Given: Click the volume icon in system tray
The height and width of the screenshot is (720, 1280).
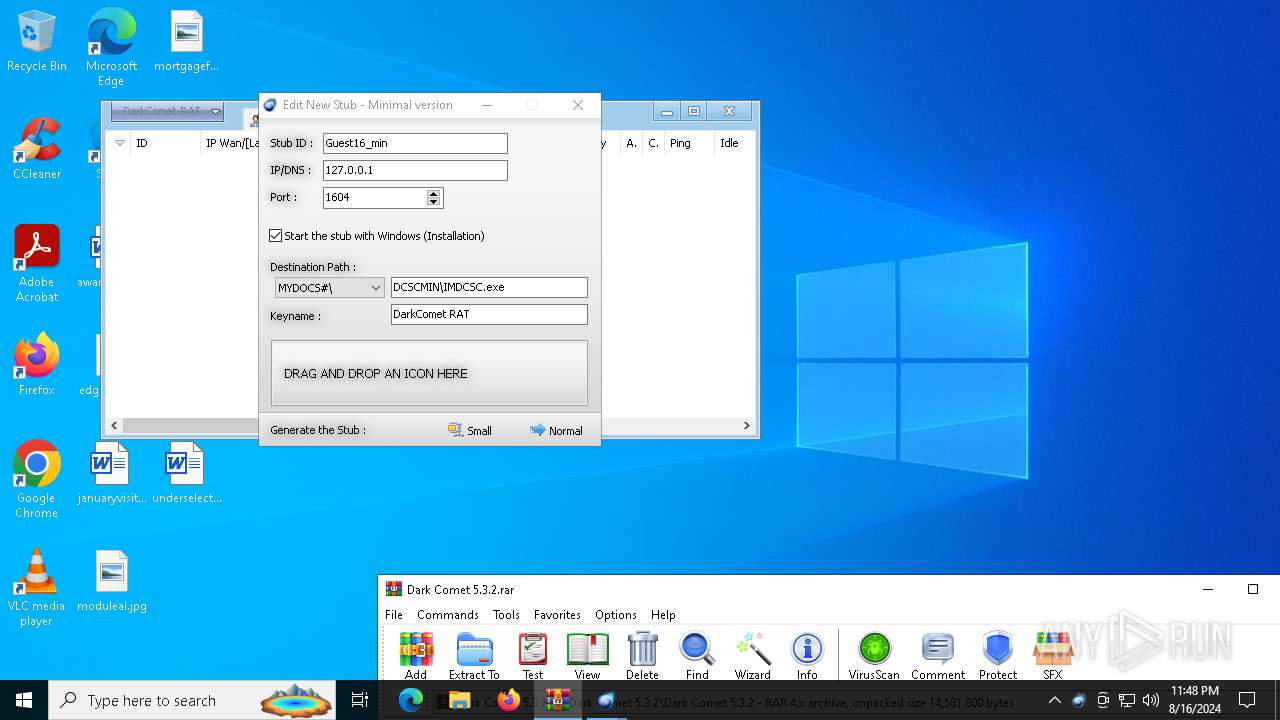Looking at the screenshot, I should (1151, 700).
